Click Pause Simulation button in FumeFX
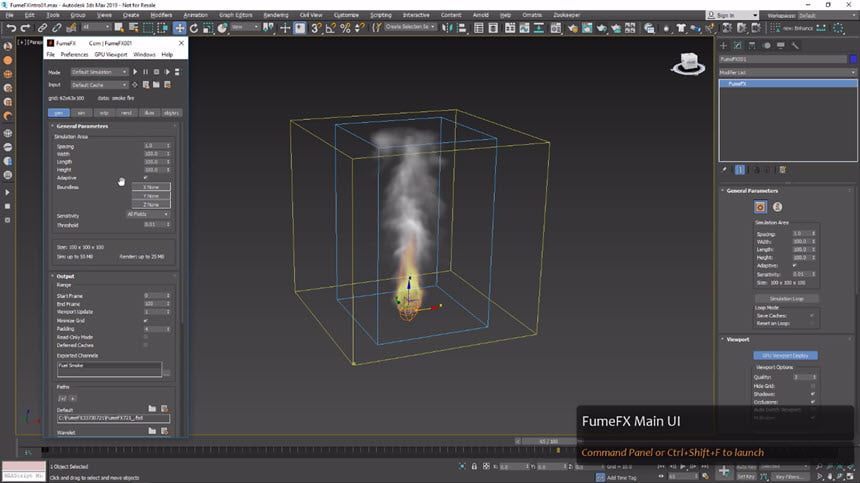Viewport: 860px width, 483px height. click(146, 72)
